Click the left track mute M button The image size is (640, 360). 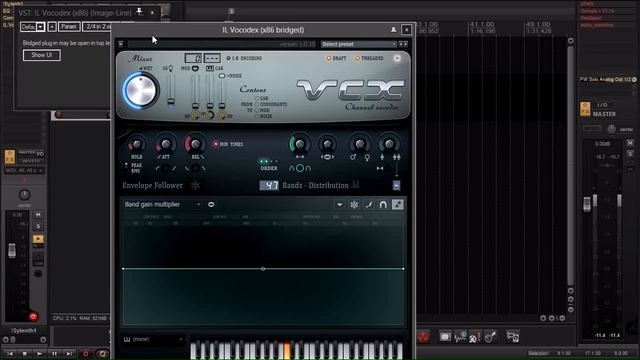tap(38, 214)
